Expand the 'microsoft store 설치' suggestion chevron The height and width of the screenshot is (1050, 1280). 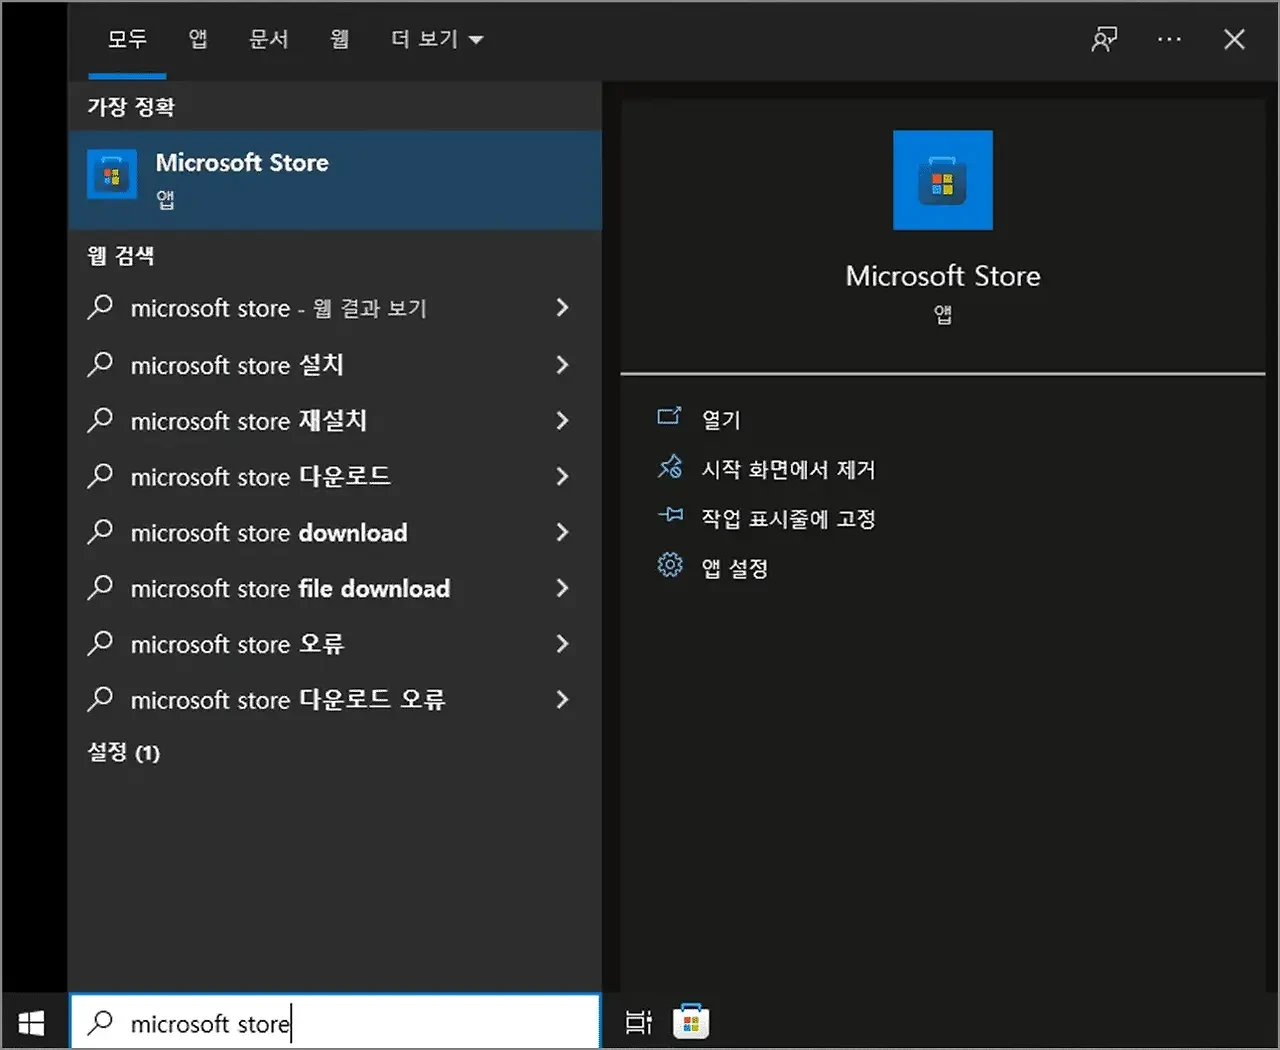pyautogui.click(x=563, y=365)
